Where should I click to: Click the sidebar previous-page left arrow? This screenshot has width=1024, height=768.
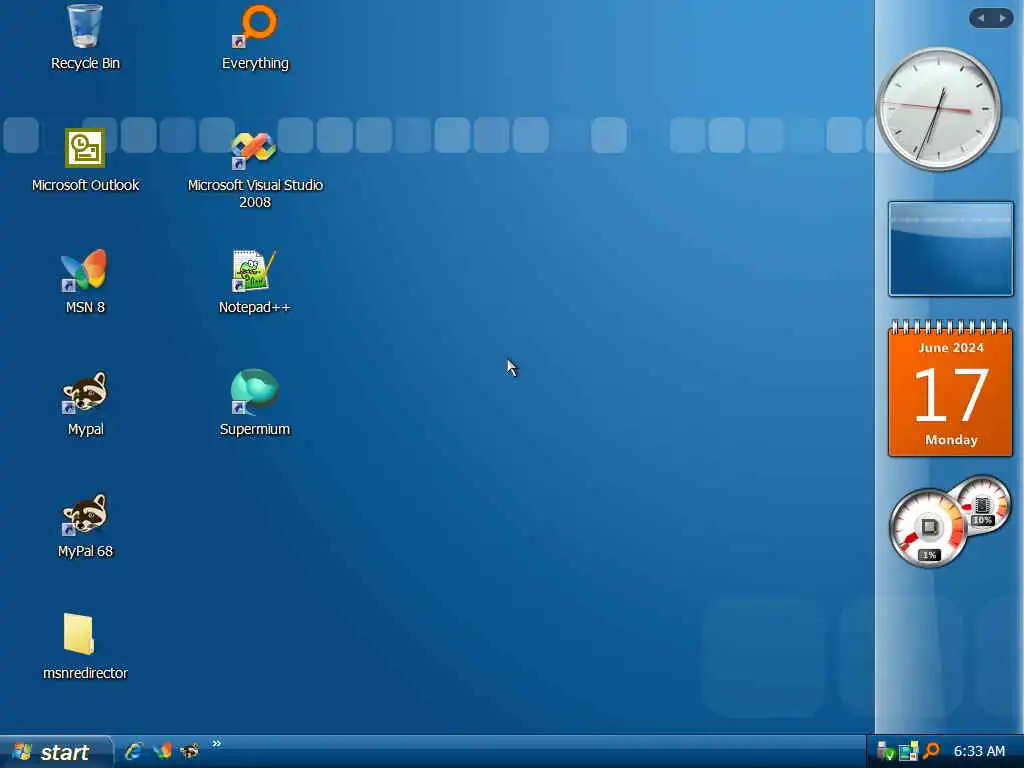980,18
